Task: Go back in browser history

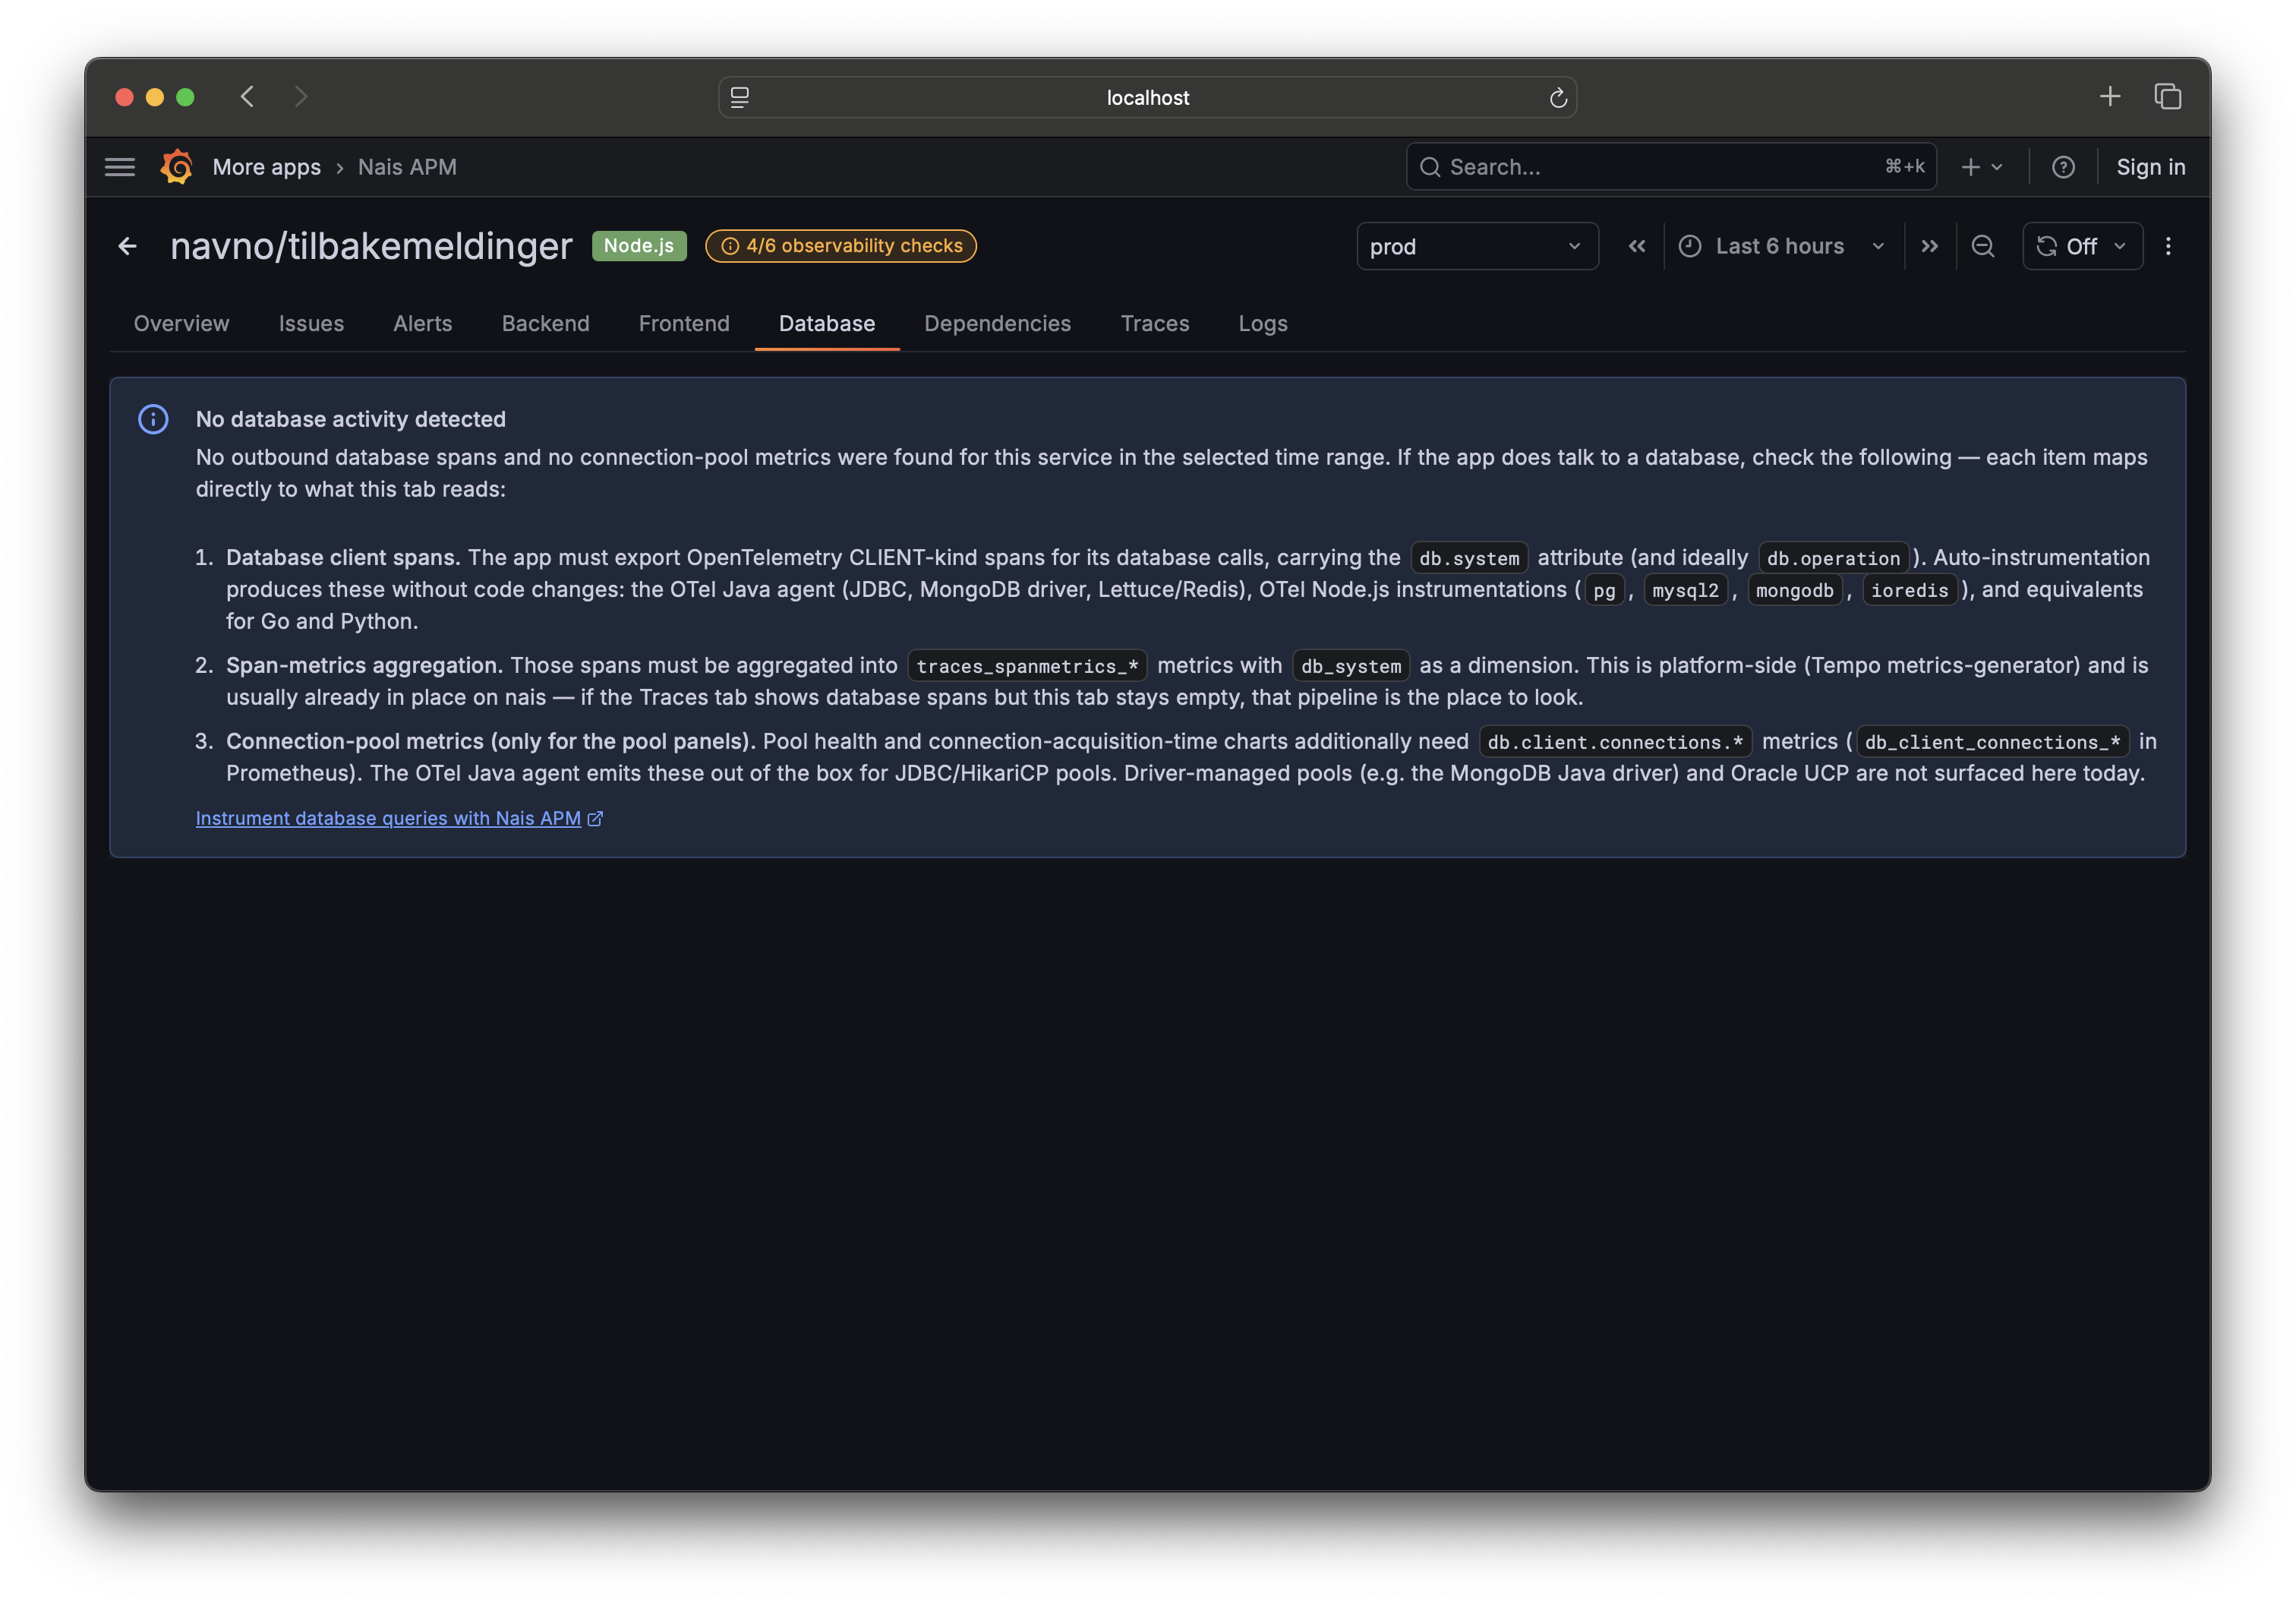Action: coord(248,96)
